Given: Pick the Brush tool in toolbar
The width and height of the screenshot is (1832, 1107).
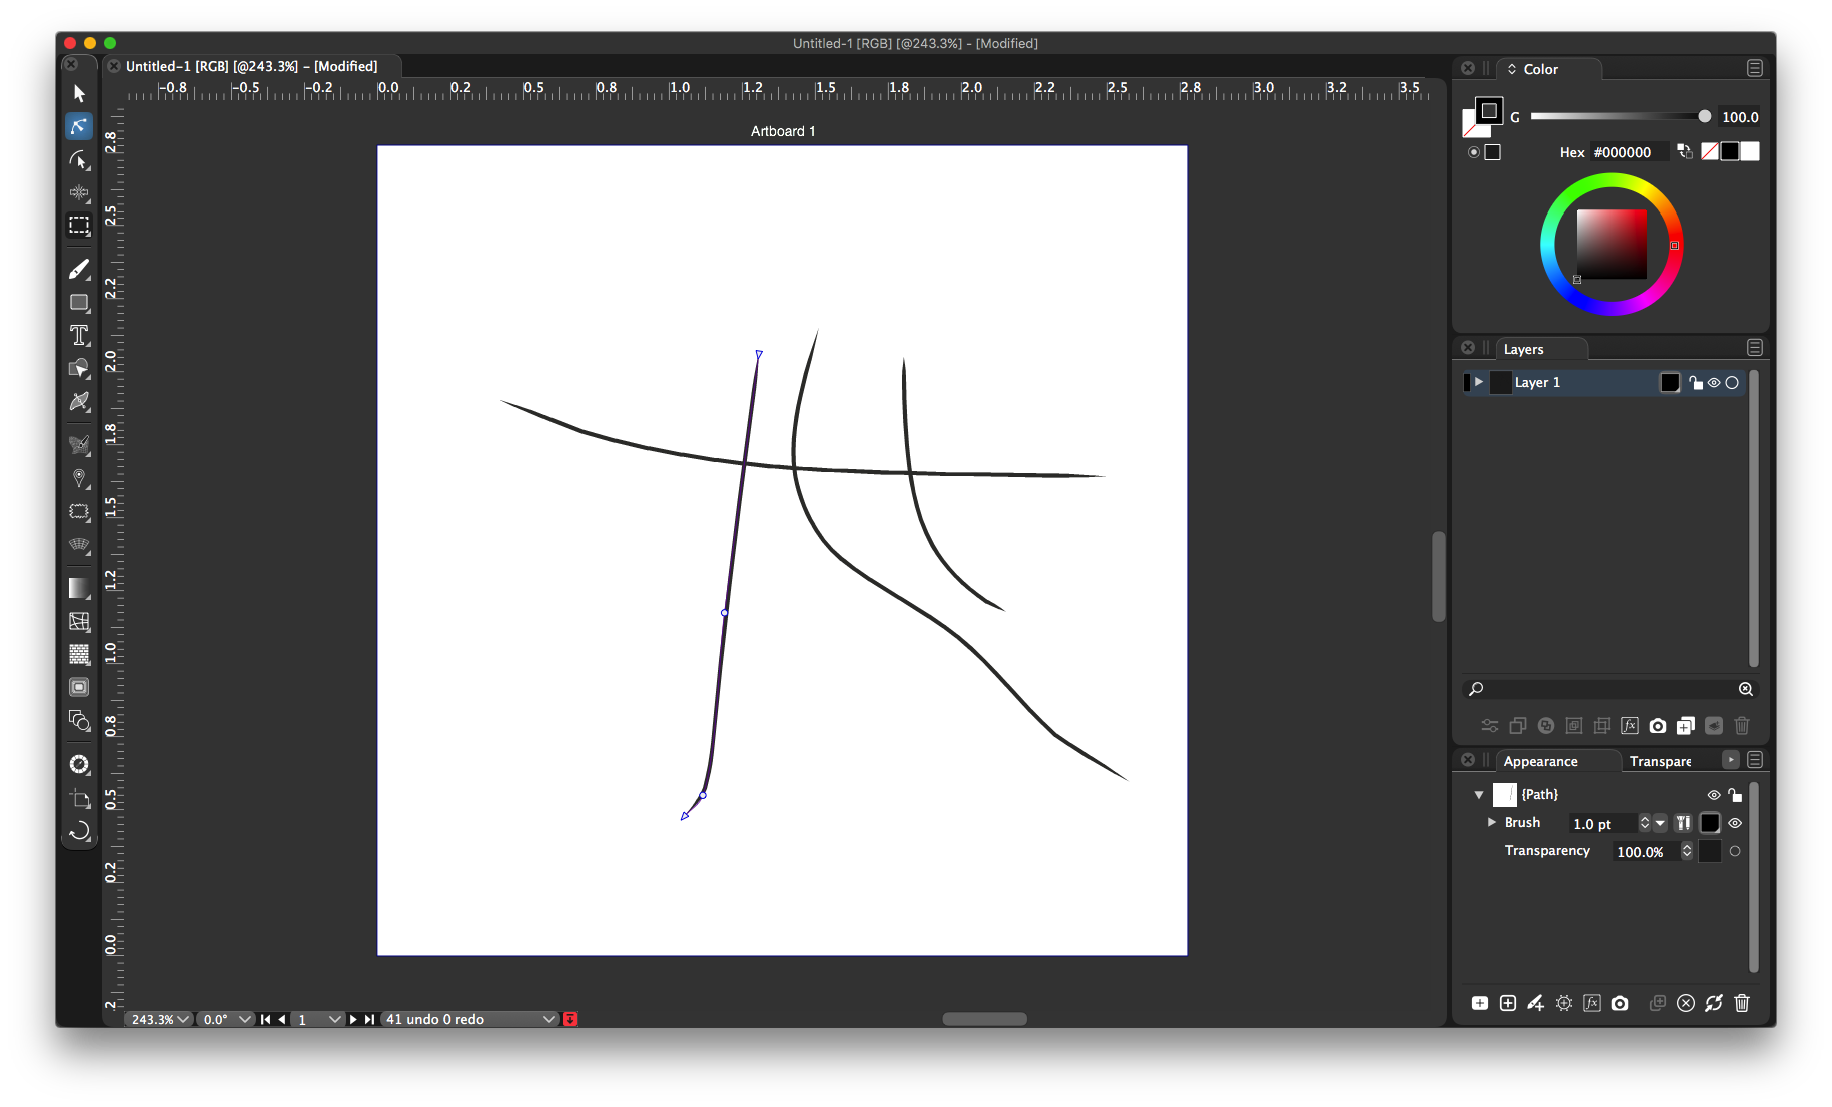Looking at the screenshot, I should click(79, 269).
